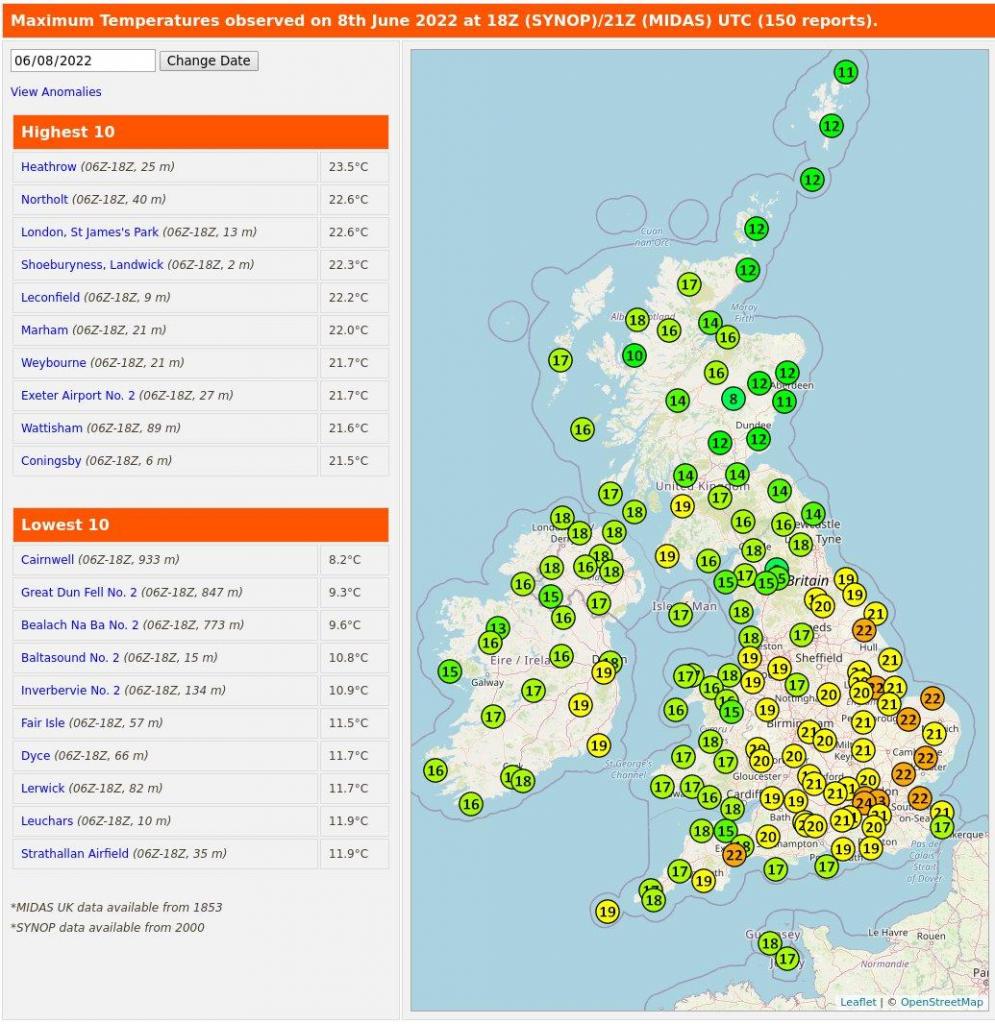Open the Great Dun Fell No. 2 link
The width and height of the screenshot is (995, 1024).
click(79, 593)
